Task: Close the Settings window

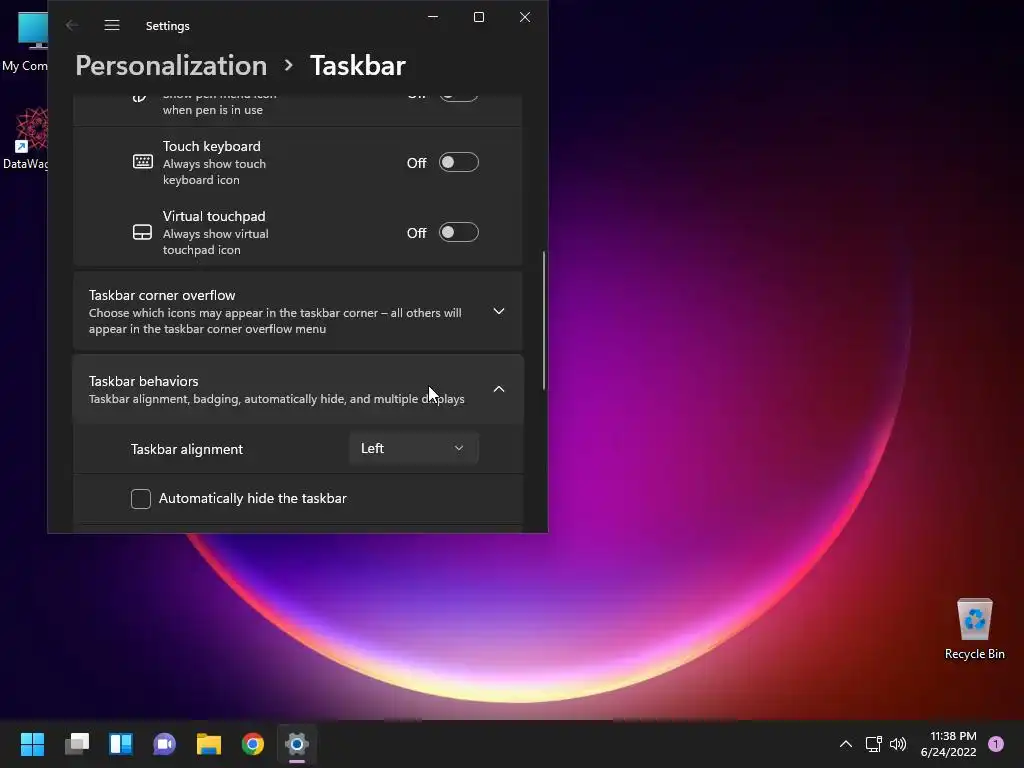Action: pyautogui.click(x=525, y=18)
